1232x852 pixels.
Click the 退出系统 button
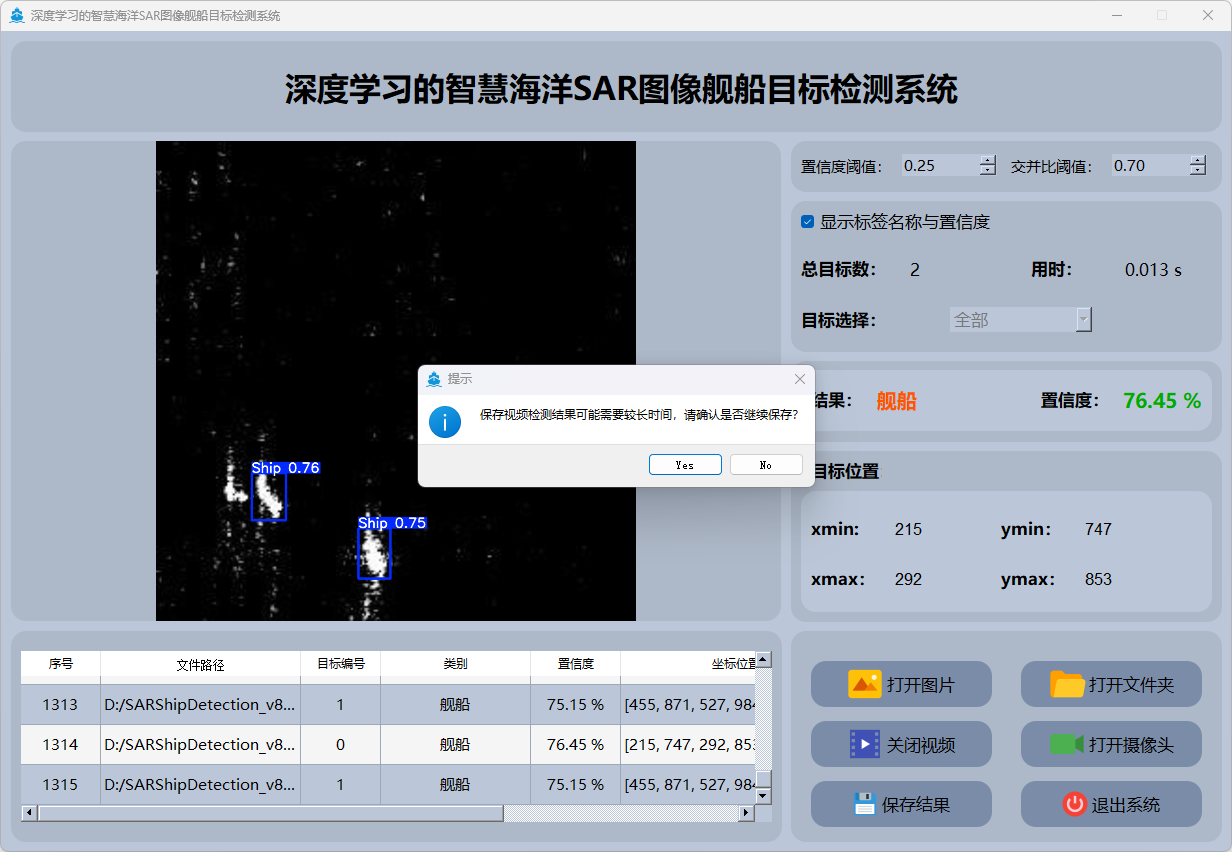[x=1111, y=804]
